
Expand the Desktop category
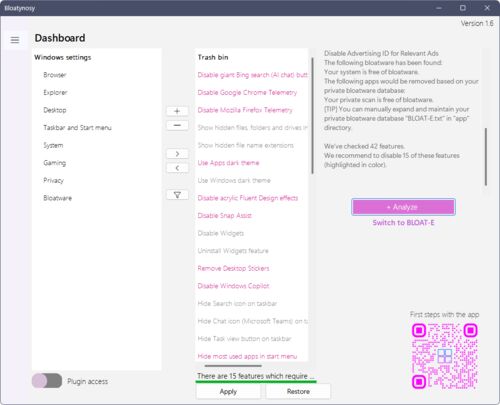55,110
